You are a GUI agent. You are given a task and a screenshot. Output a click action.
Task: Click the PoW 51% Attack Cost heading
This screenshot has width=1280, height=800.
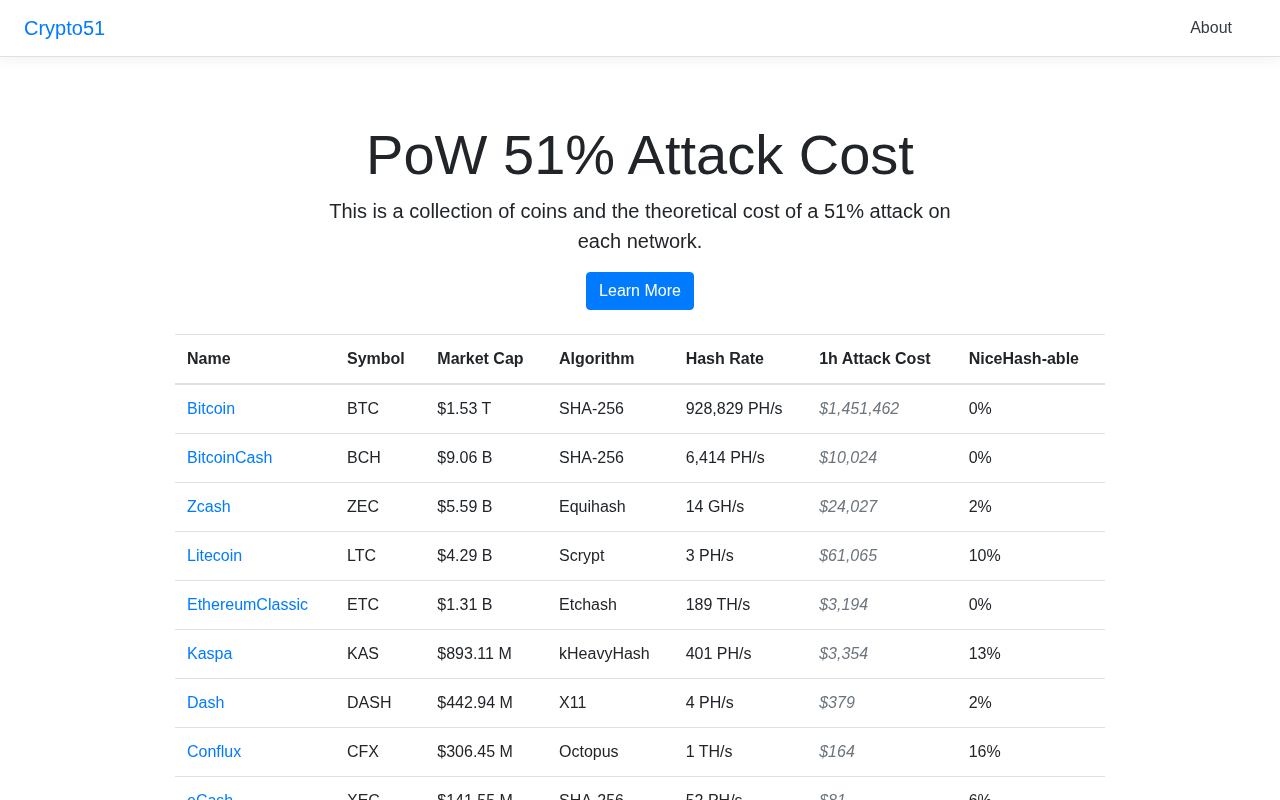[x=640, y=155]
